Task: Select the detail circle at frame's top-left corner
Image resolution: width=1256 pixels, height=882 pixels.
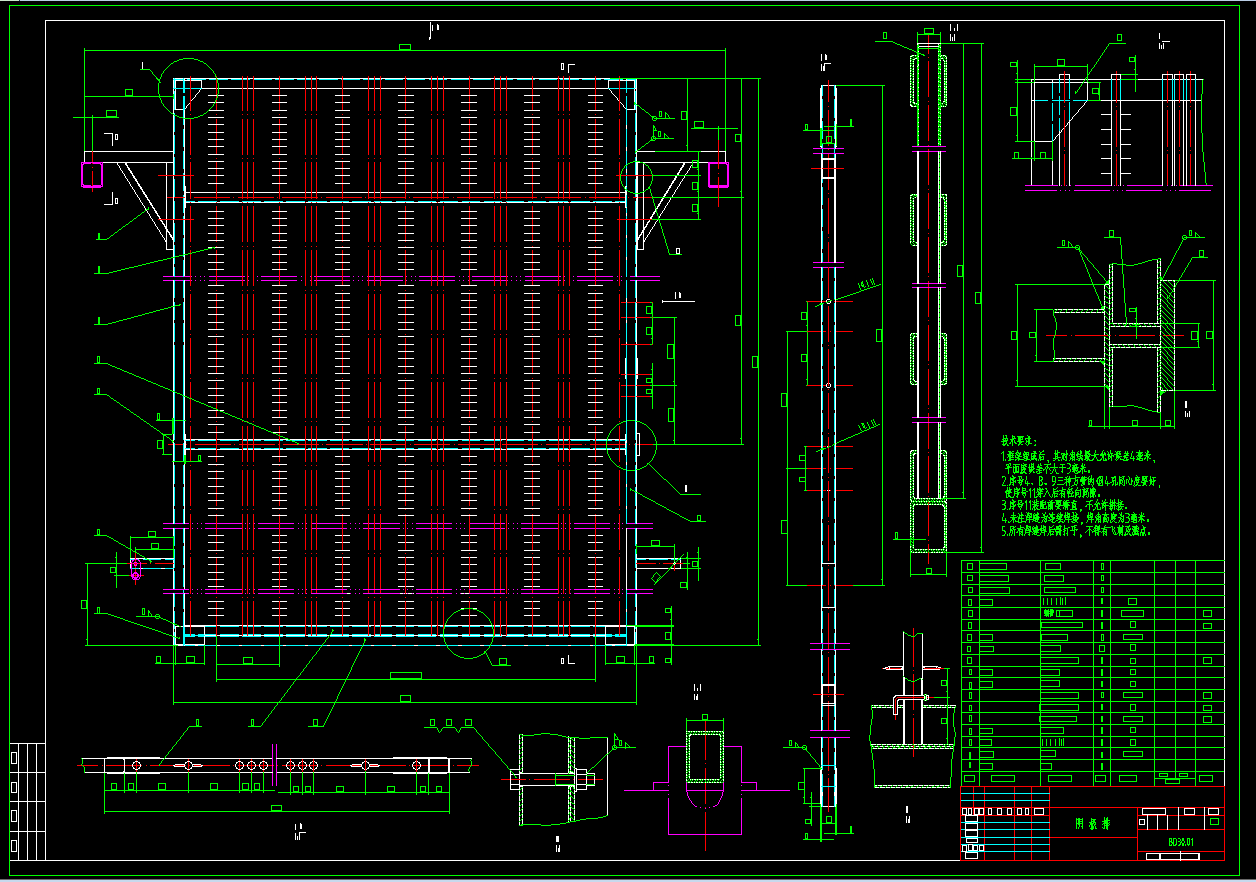Action: point(188,89)
